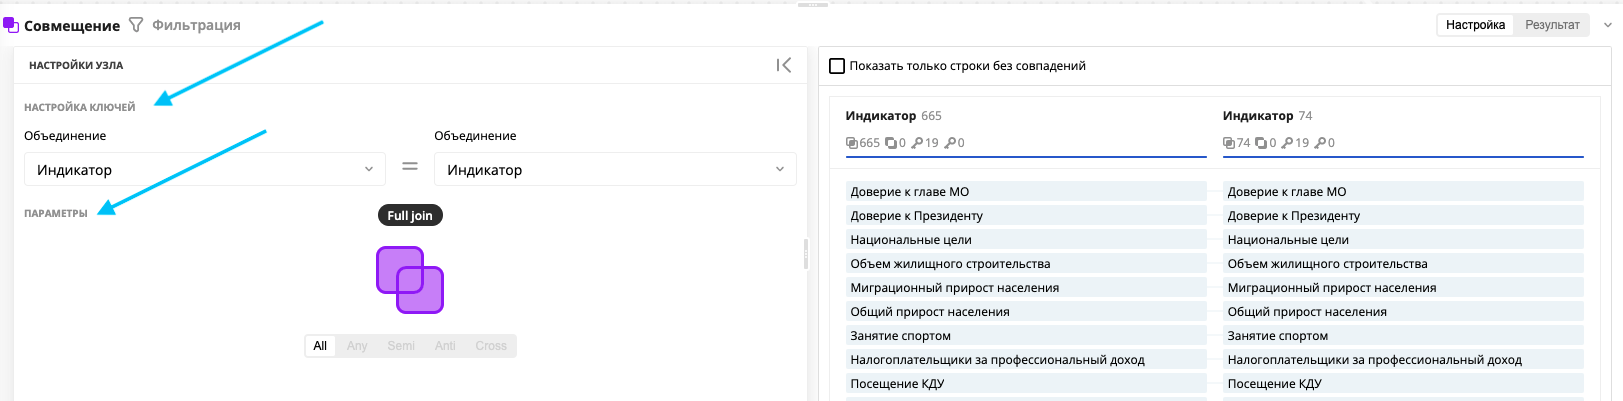Click the key icon with 19 in right column
Screen dimensions: 1623x401
click(1288, 143)
